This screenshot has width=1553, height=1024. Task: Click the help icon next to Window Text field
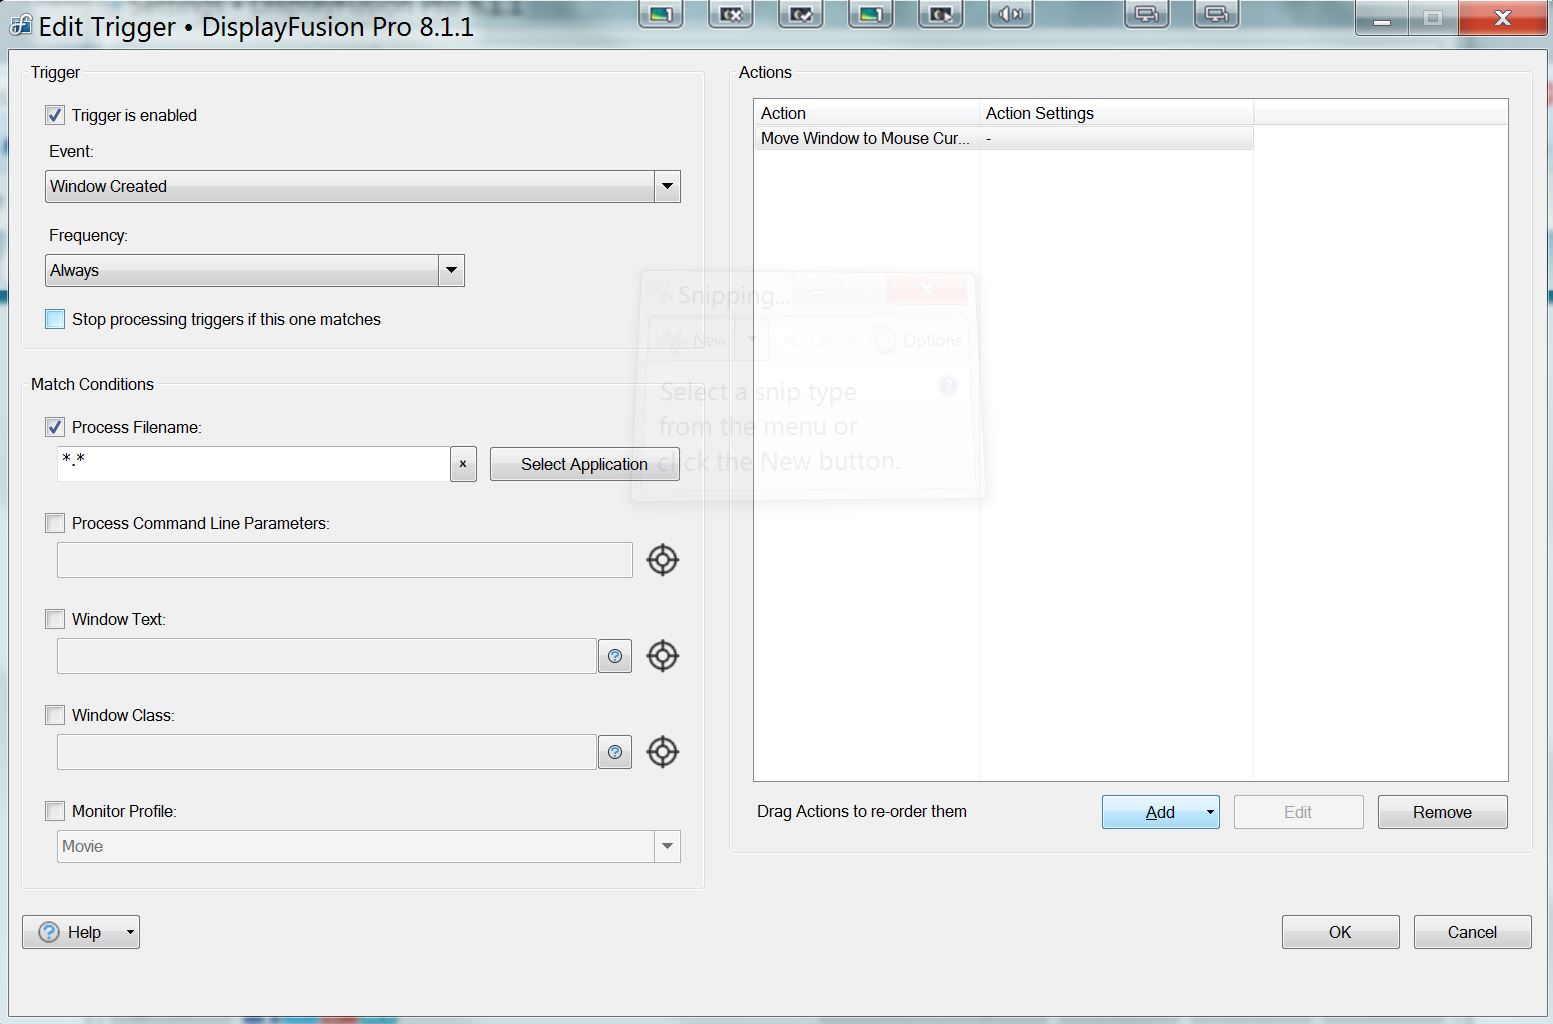(615, 656)
